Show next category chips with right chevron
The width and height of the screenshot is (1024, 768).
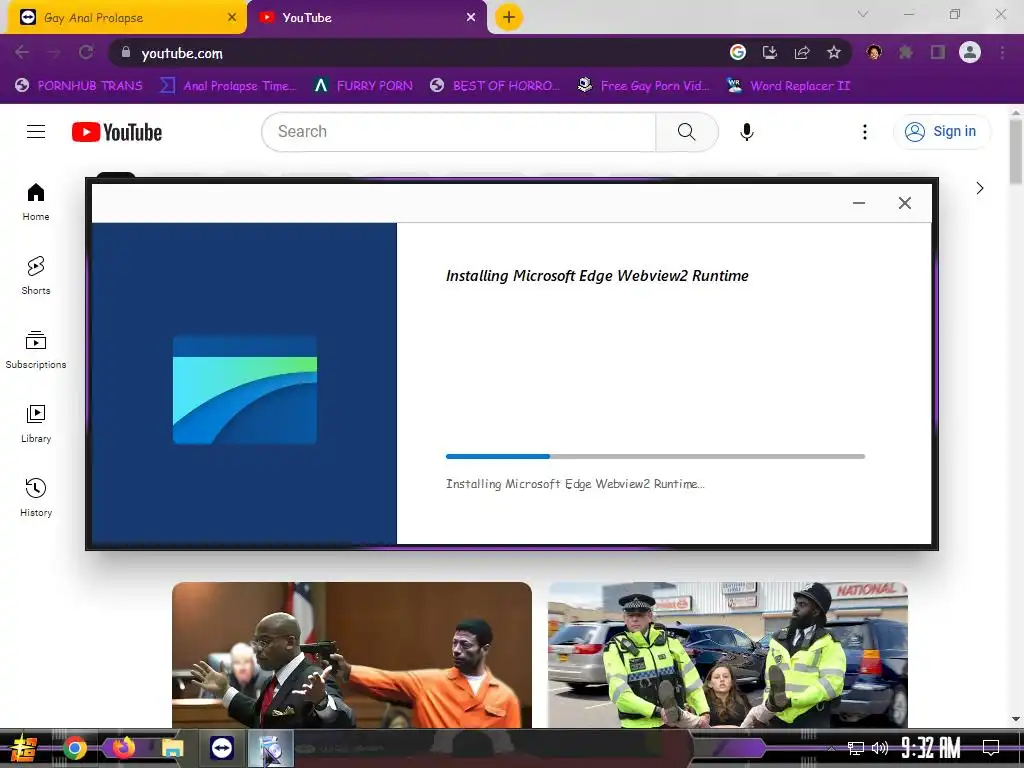click(980, 188)
